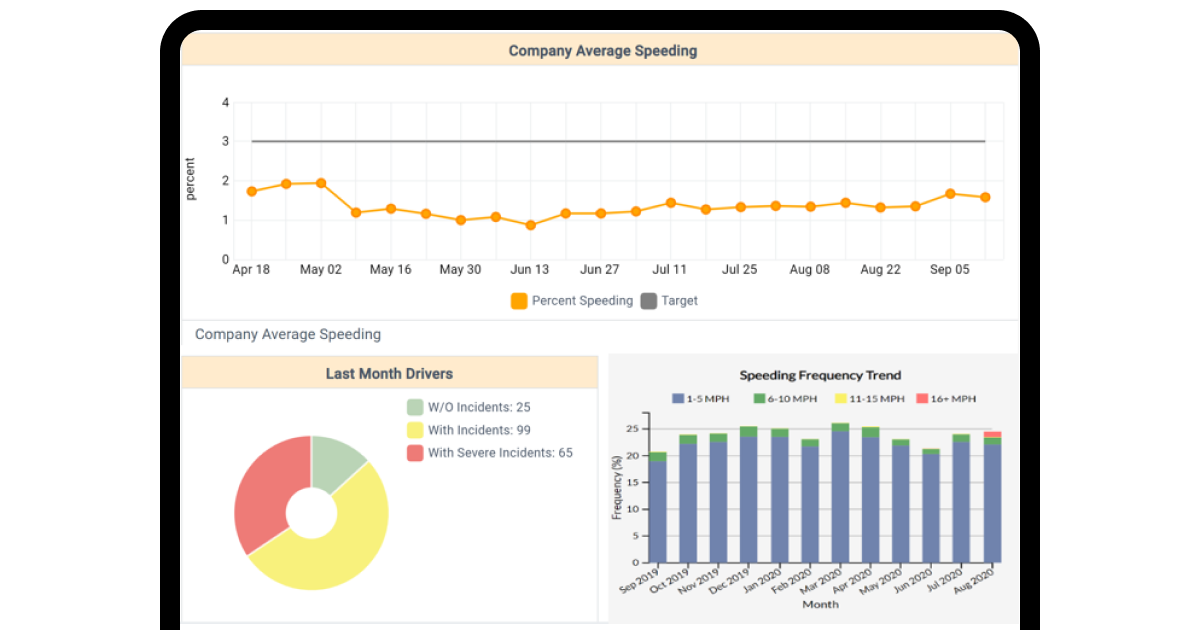Screen dimensions: 1200x630
Task: Click the Month x-axis title
Action: coord(820,604)
